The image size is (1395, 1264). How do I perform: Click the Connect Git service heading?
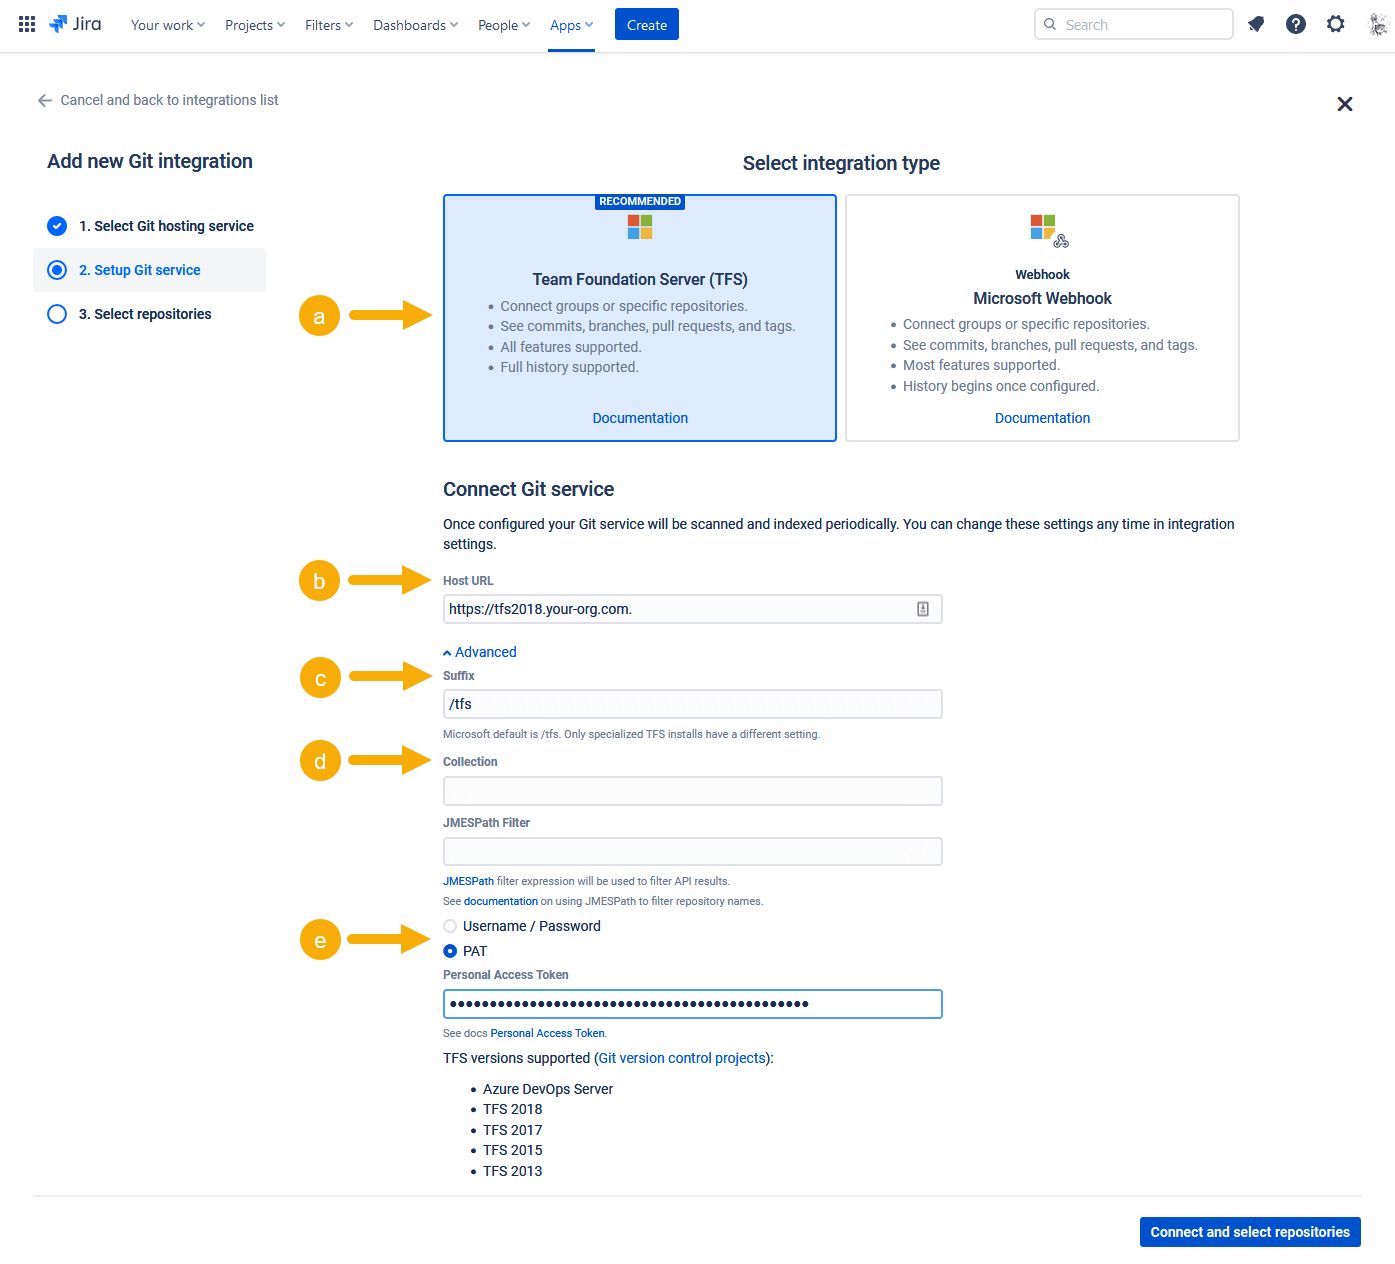tap(528, 489)
